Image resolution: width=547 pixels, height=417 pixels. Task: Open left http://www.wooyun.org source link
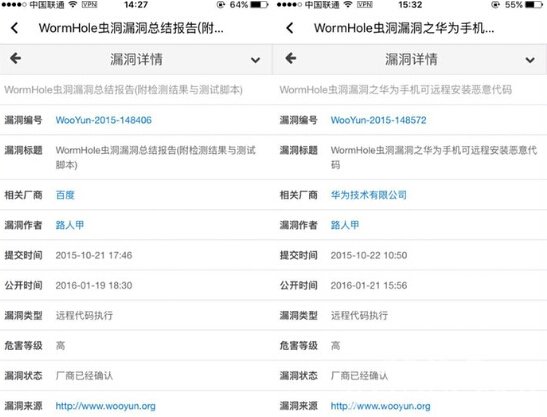(x=106, y=406)
